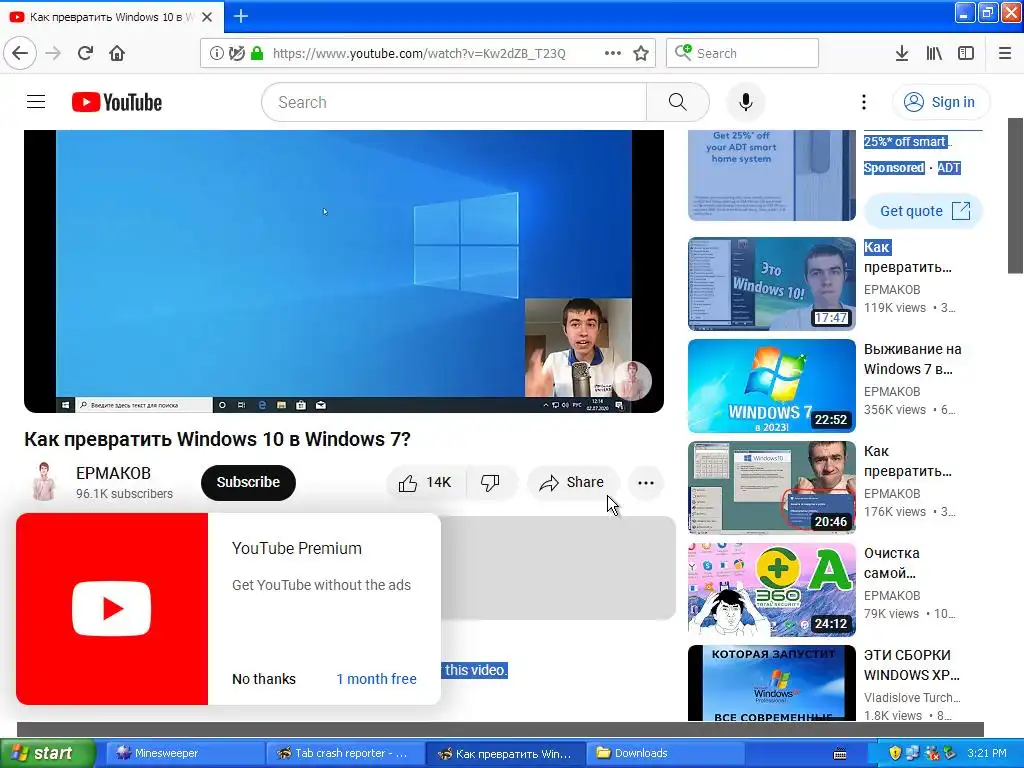Open video title Очистка самой…
The image size is (1024, 768).
coord(891,563)
